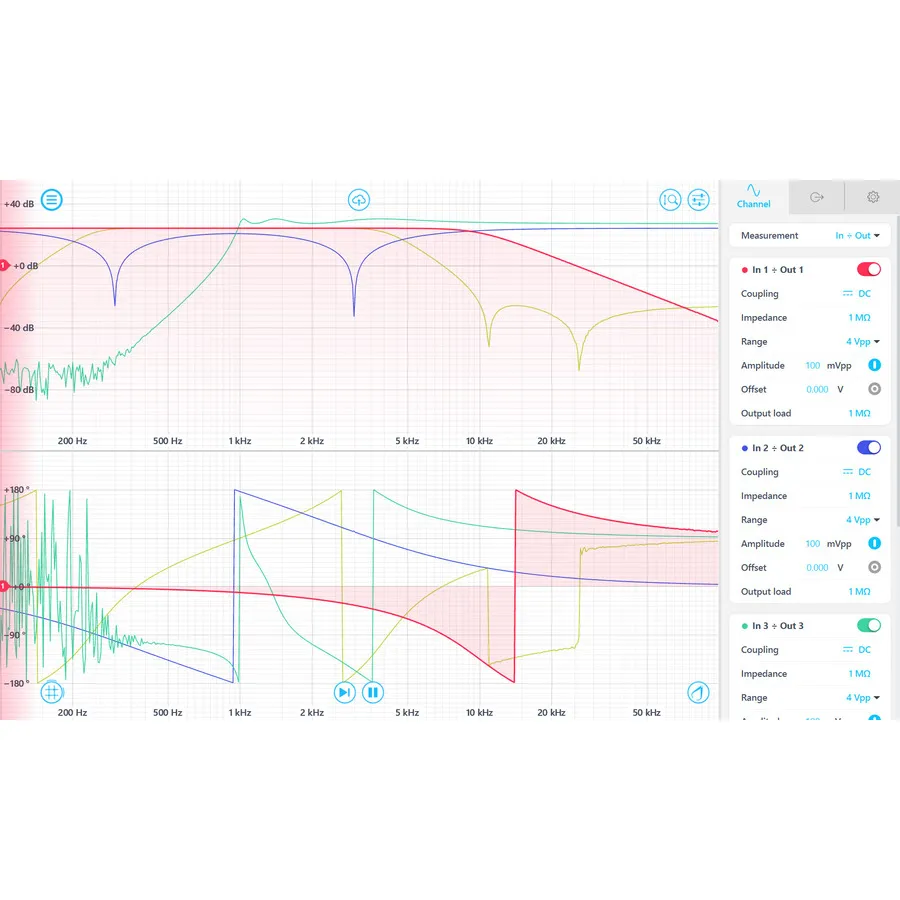This screenshot has width=900, height=900.
Task: Click the phase wrap icon at bottom right
Action: pos(697,692)
